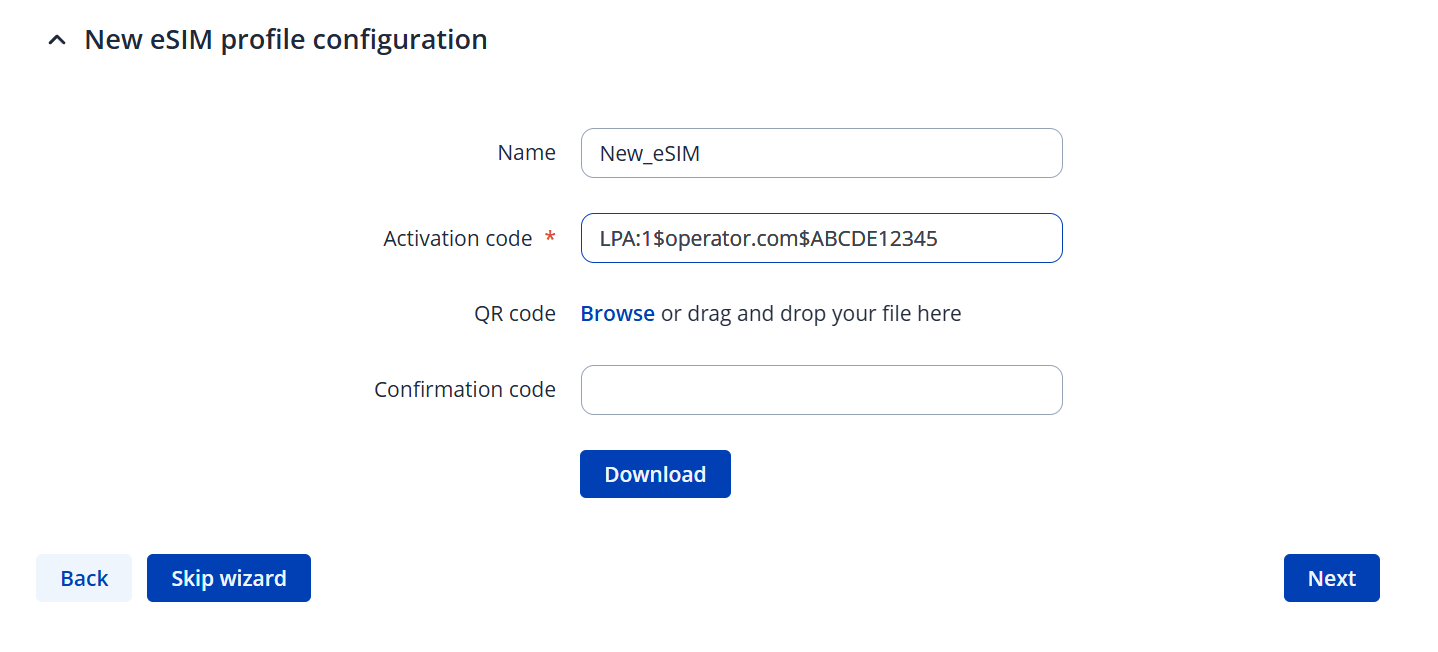Click the New eSIM profile configuration heading
The height and width of the screenshot is (652, 1438).
pos(286,40)
